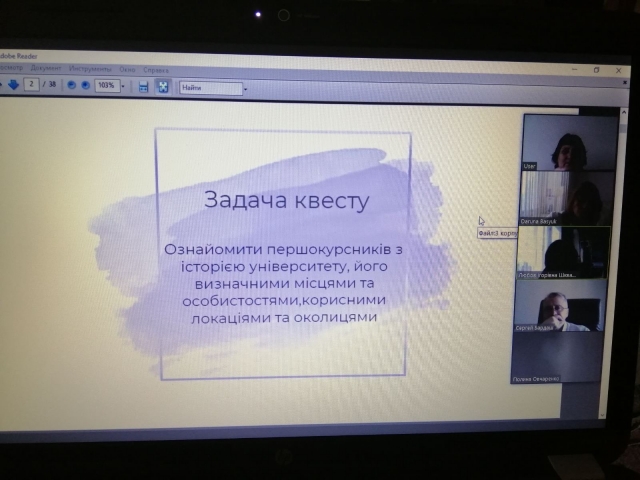
Task: Click the slide heading Задача квесту
Action: tap(287, 200)
